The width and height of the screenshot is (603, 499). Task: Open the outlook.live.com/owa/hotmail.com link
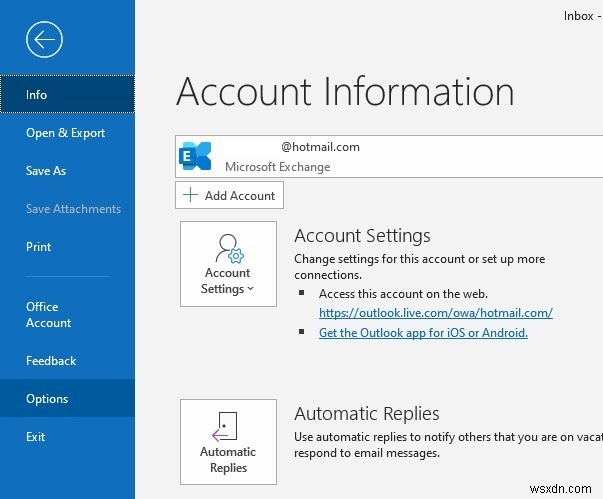pos(436,313)
